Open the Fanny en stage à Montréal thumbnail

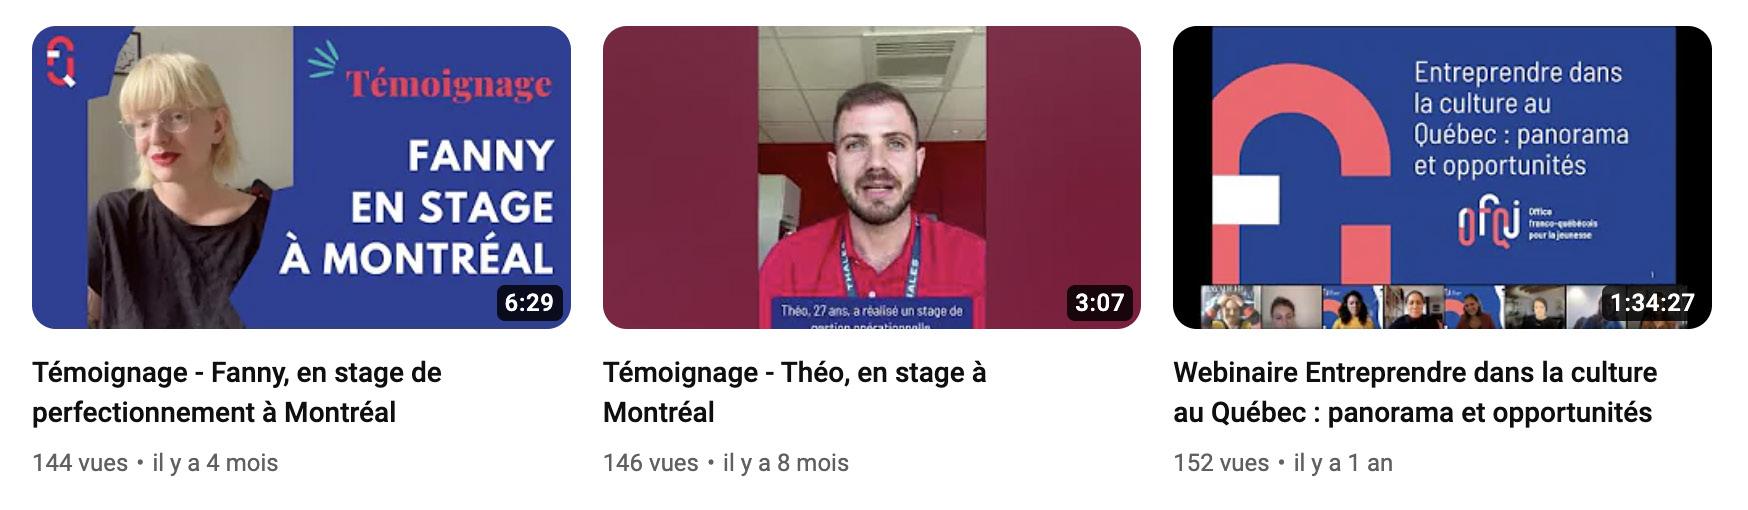tap(301, 177)
